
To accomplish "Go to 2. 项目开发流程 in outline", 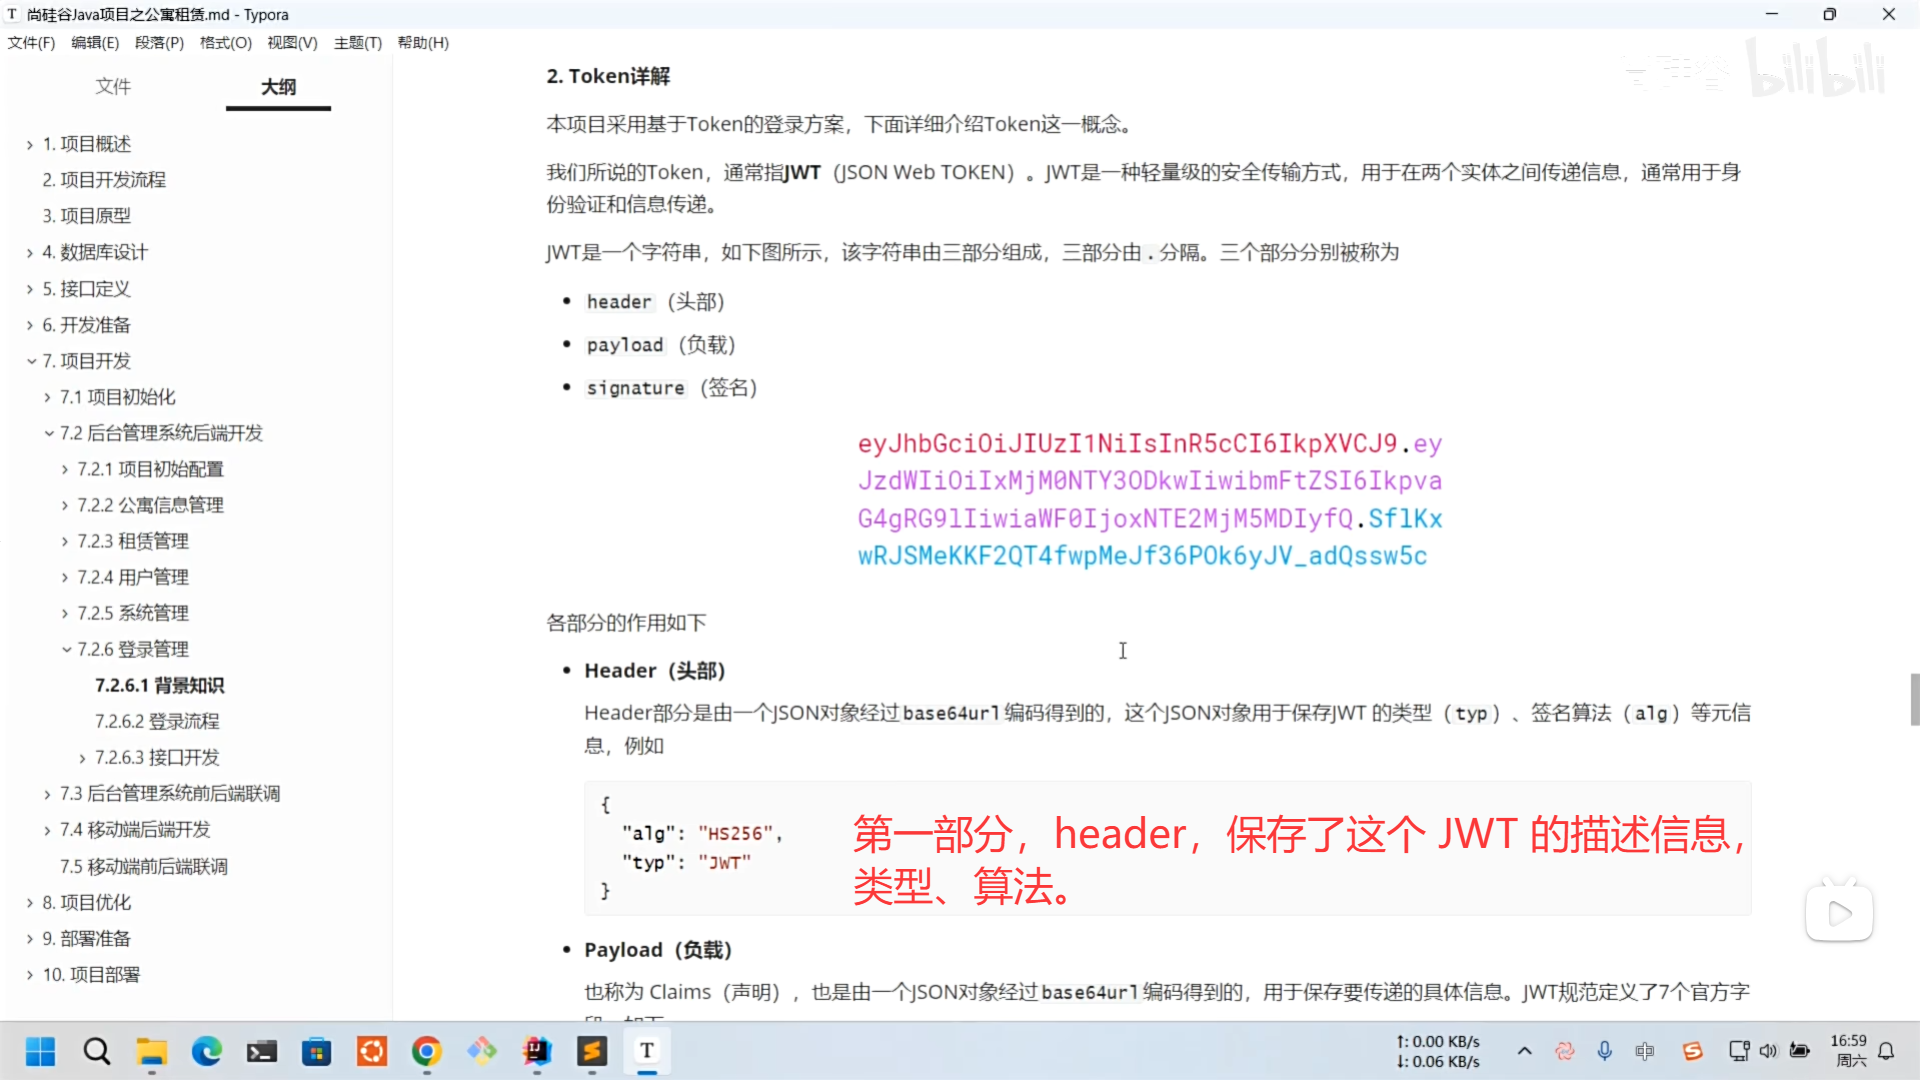I will click(104, 180).
